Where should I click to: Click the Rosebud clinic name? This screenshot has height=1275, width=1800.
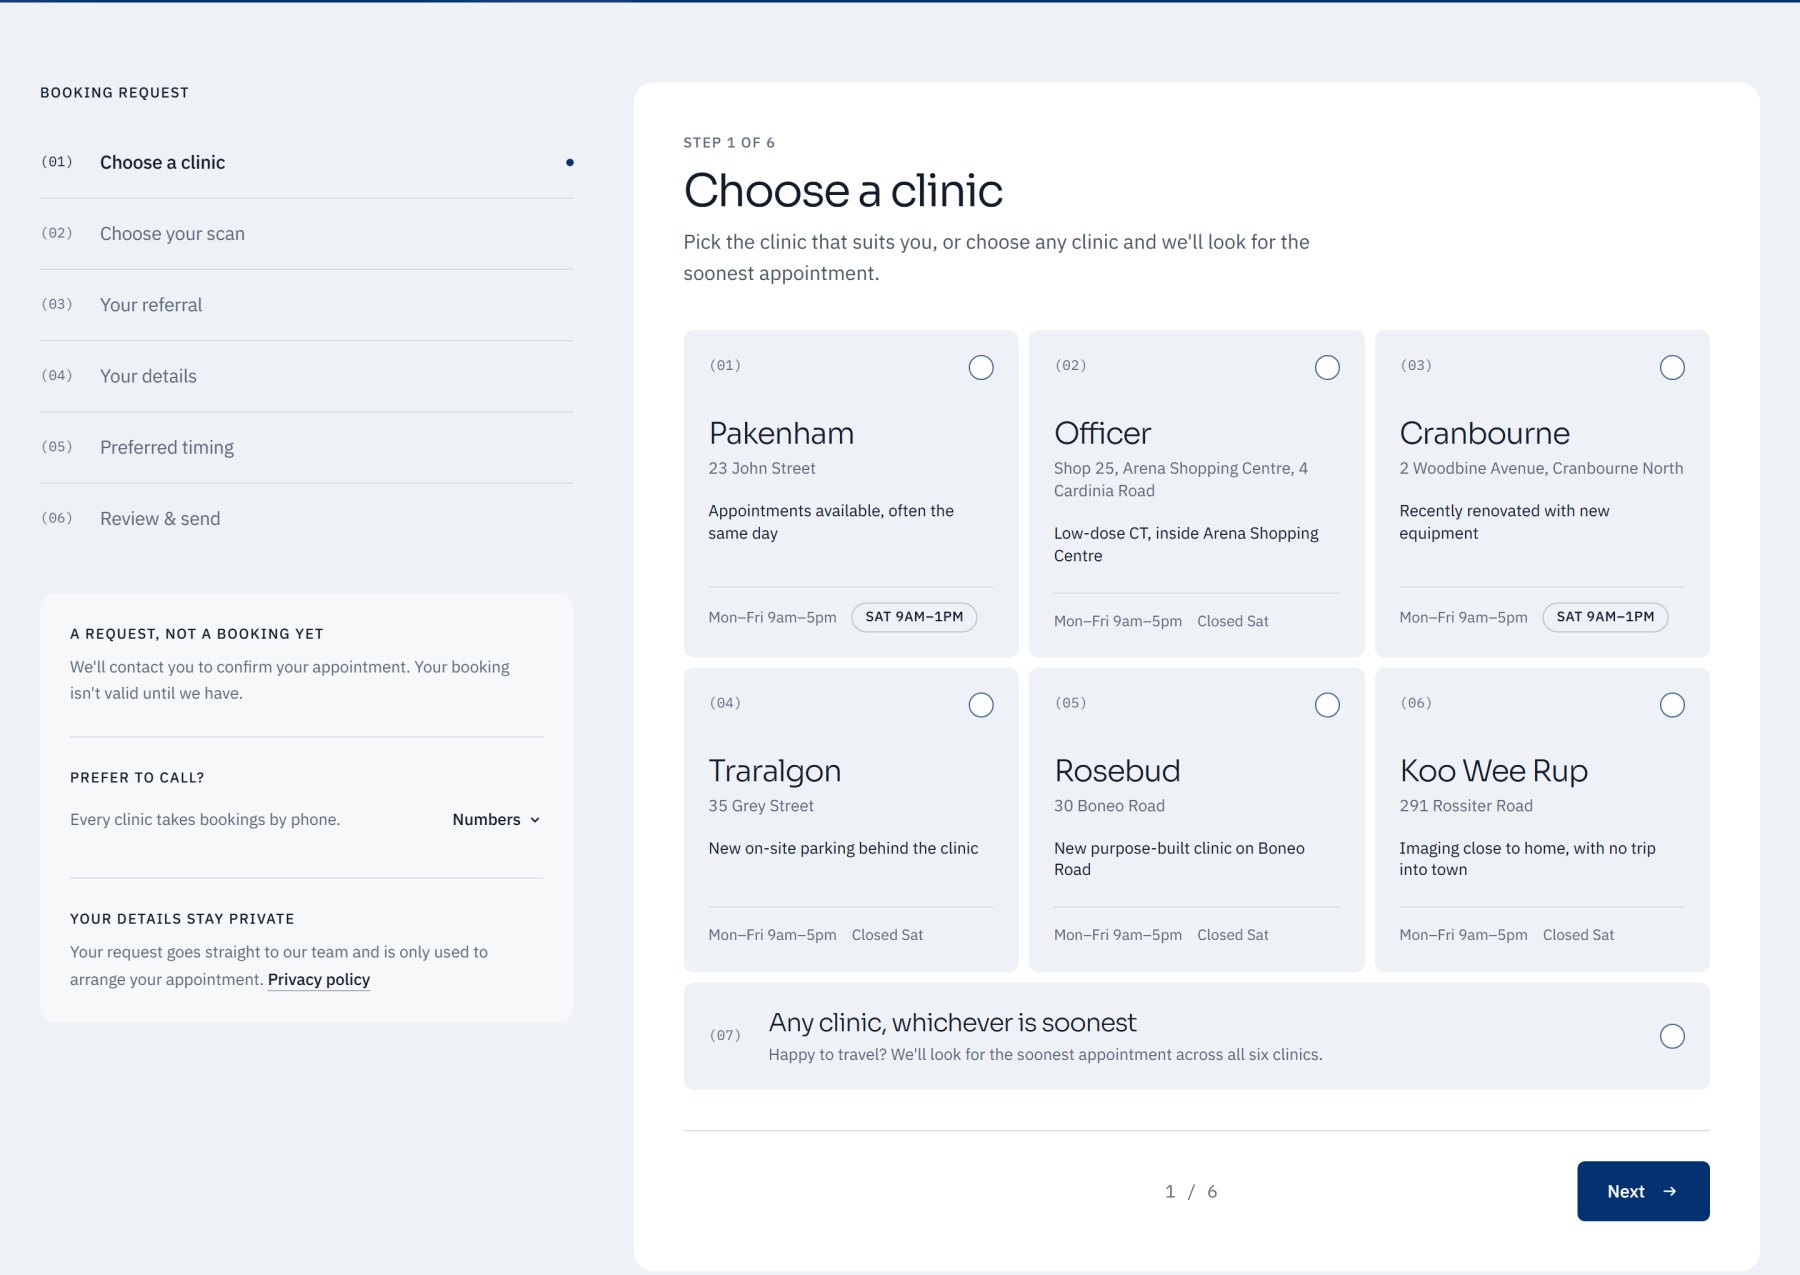(x=1117, y=771)
